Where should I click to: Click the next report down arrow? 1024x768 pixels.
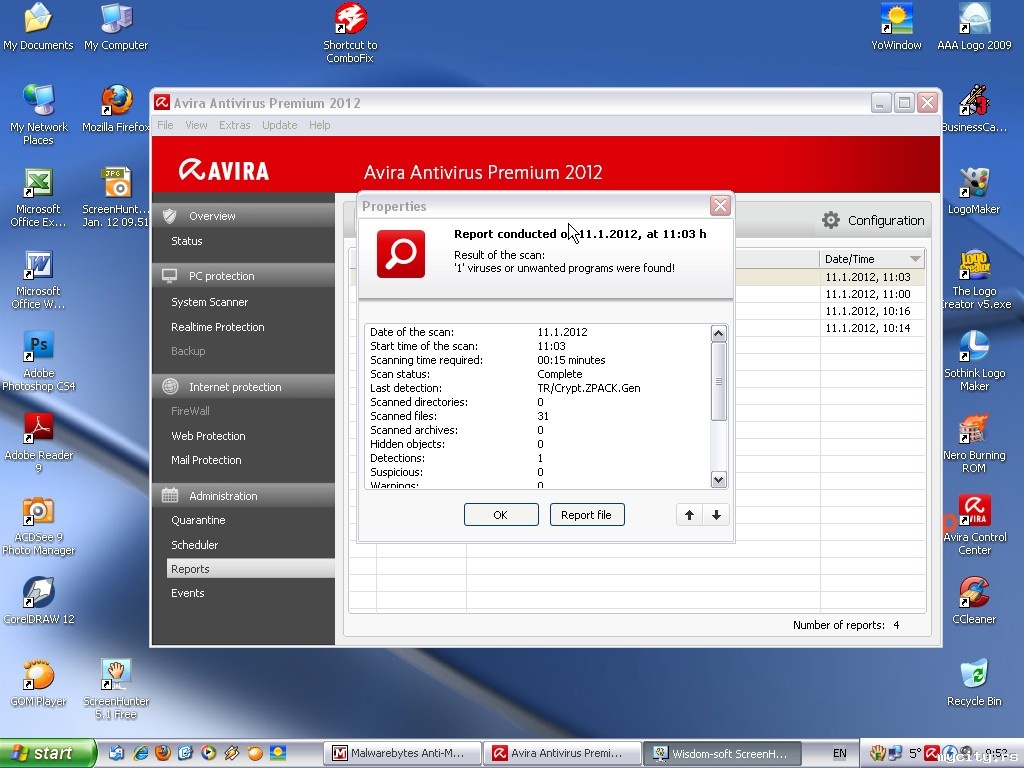[716, 515]
